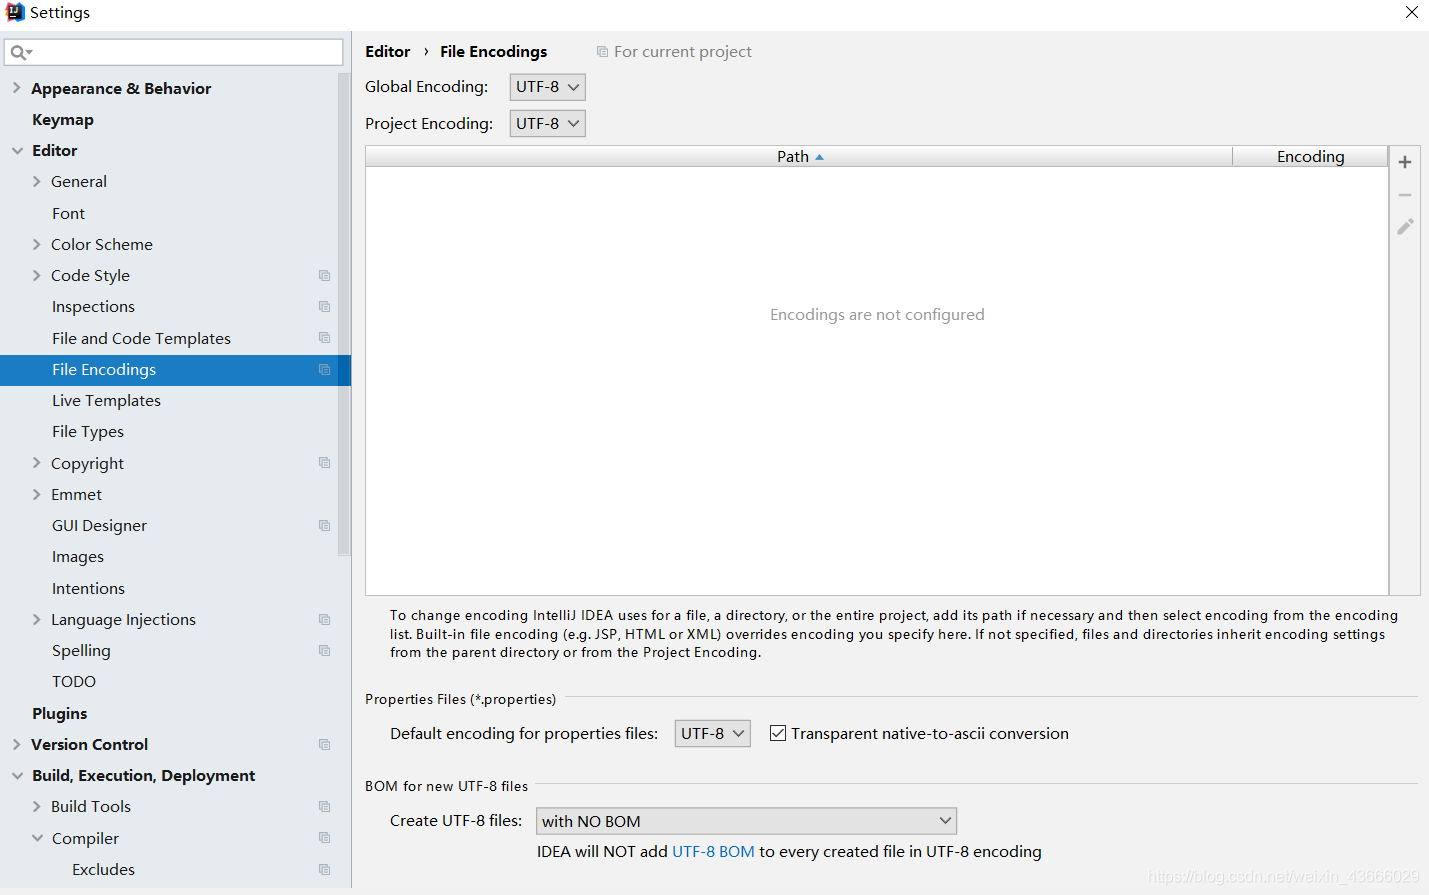Click Editor in the breadcrumb
The height and width of the screenshot is (895, 1429).
coord(387,51)
